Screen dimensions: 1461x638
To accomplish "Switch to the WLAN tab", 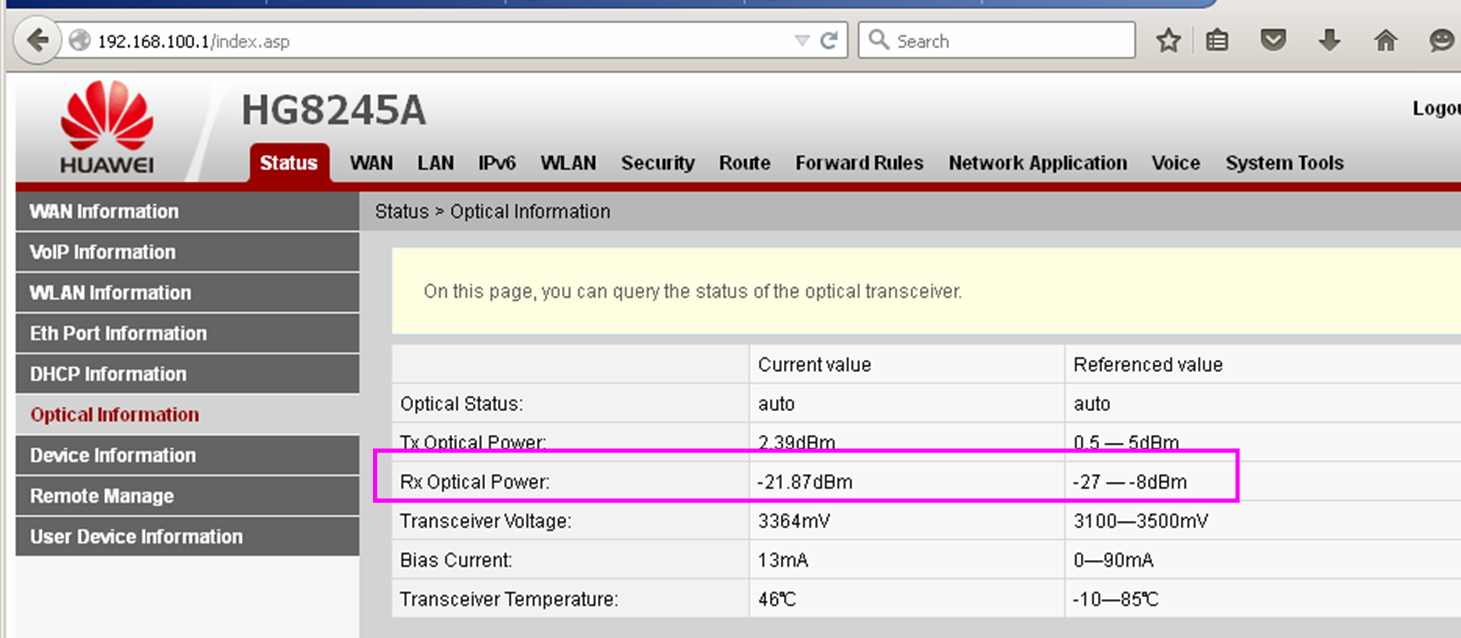I will [568, 163].
